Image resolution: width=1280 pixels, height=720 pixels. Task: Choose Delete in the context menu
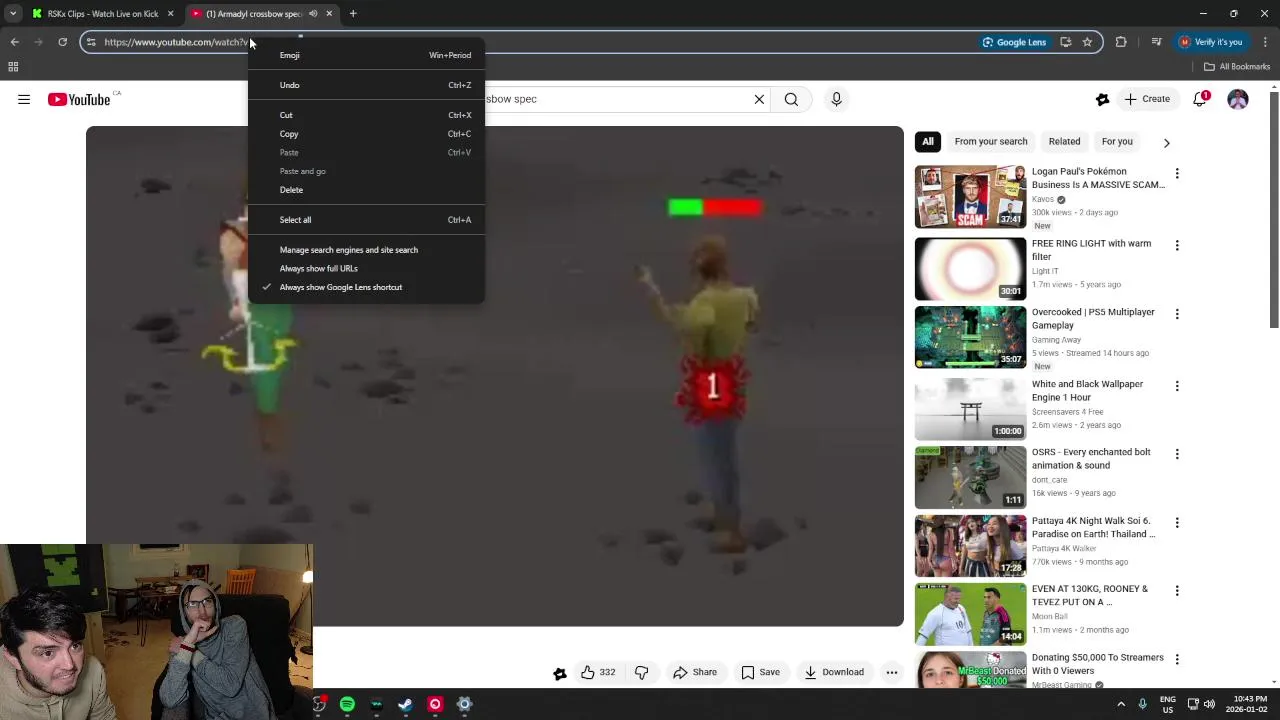[x=366, y=190]
